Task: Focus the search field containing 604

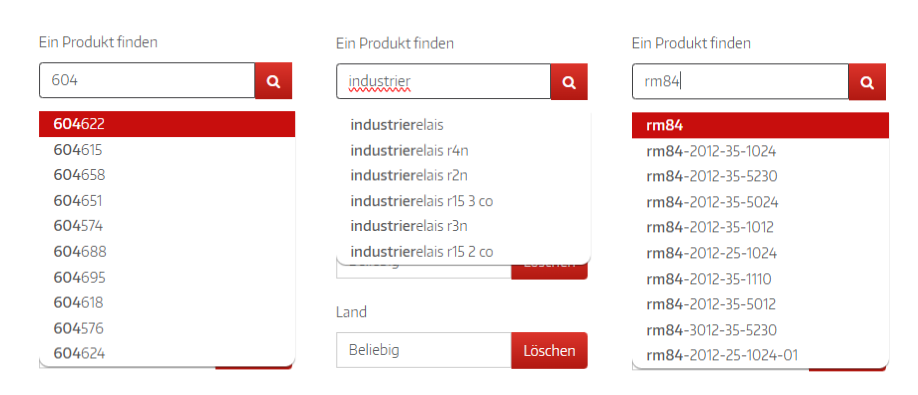Action: pos(147,81)
